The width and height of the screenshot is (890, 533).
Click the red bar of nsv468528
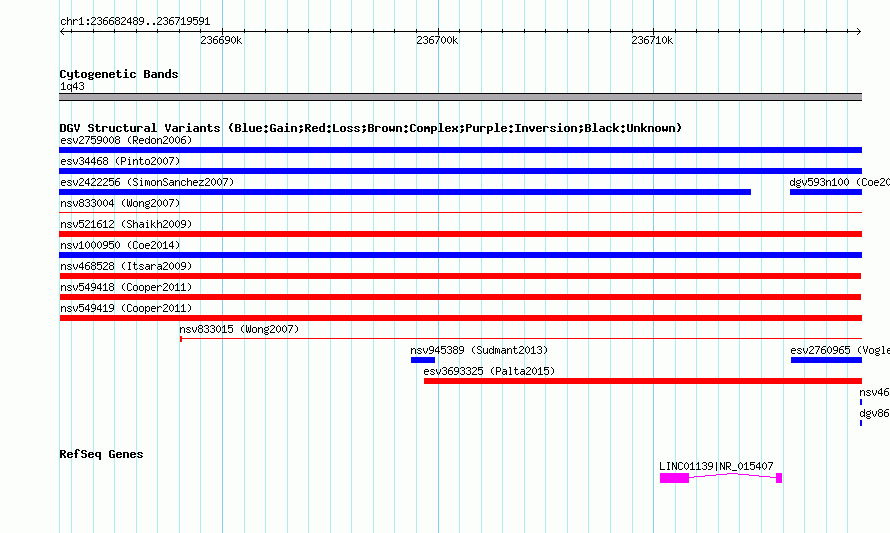(x=460, y=276)
